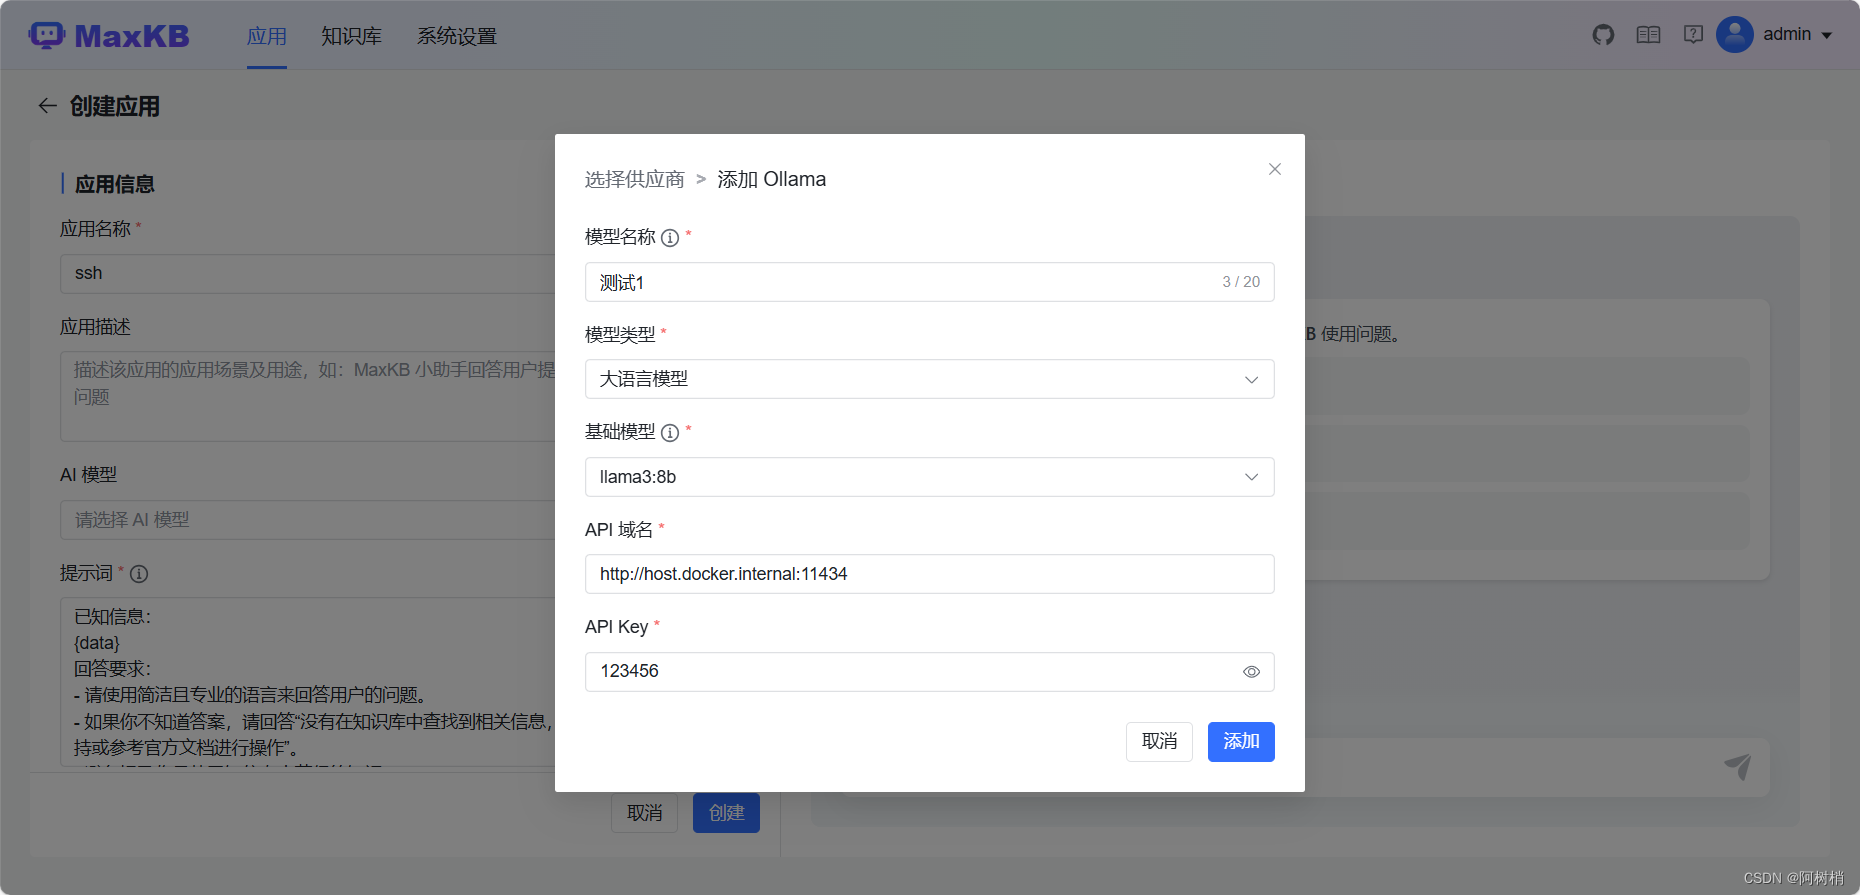Image resolution: width=1860 pixels, height=895 pixels.
Task: Open the admin account dropdown
Action: click(1798, 35)
